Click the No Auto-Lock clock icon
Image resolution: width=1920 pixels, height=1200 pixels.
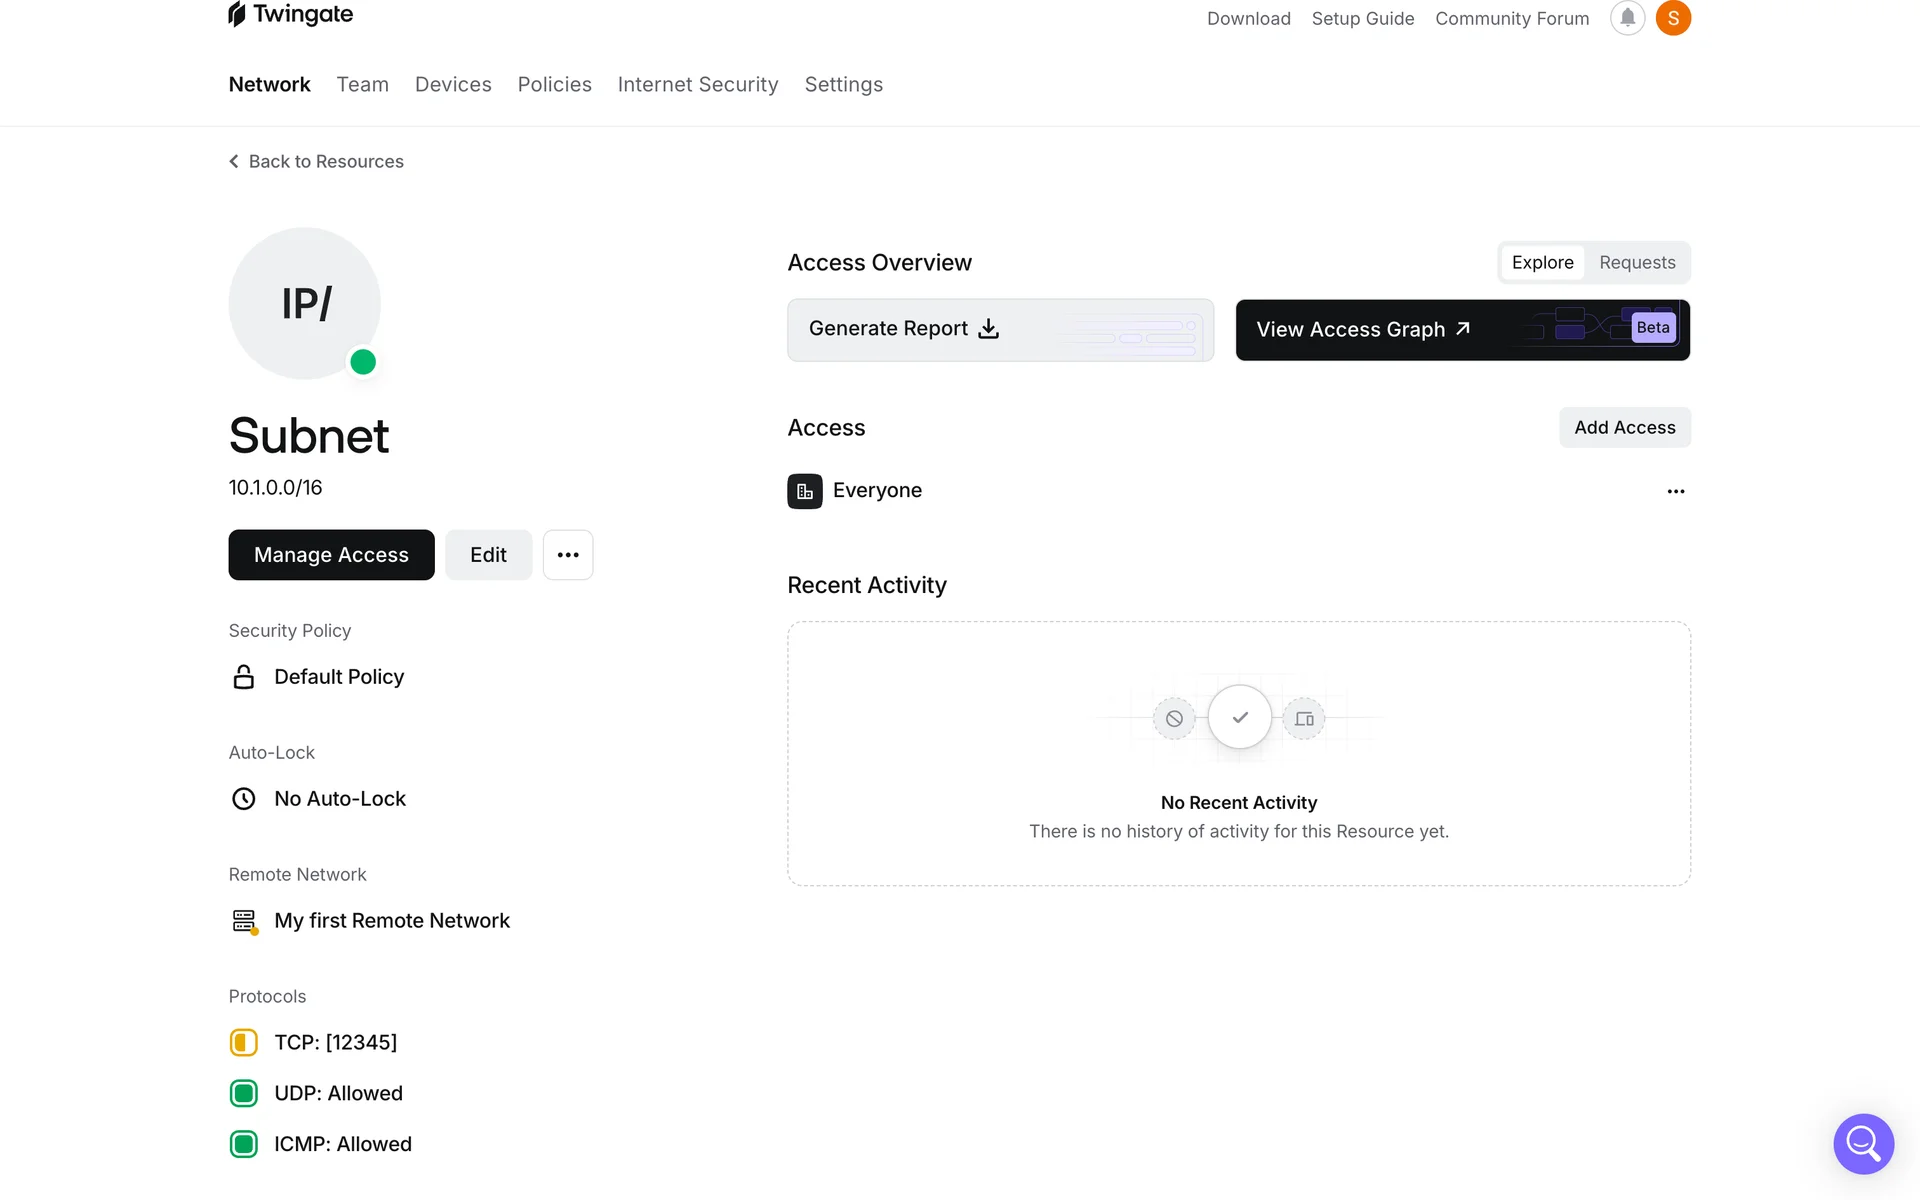pos(243,799)
